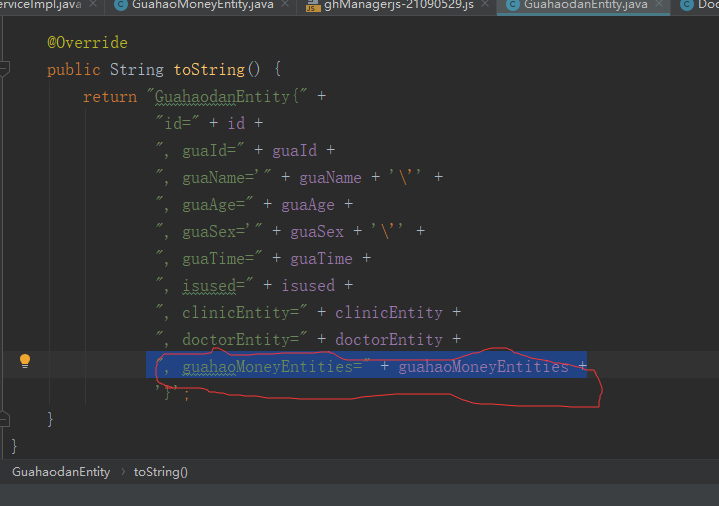Image resolution: width=719 pixels, height=506 pixels.
Task: Open ghManagerjs-21090529.js tab
Action: point(398,5)
